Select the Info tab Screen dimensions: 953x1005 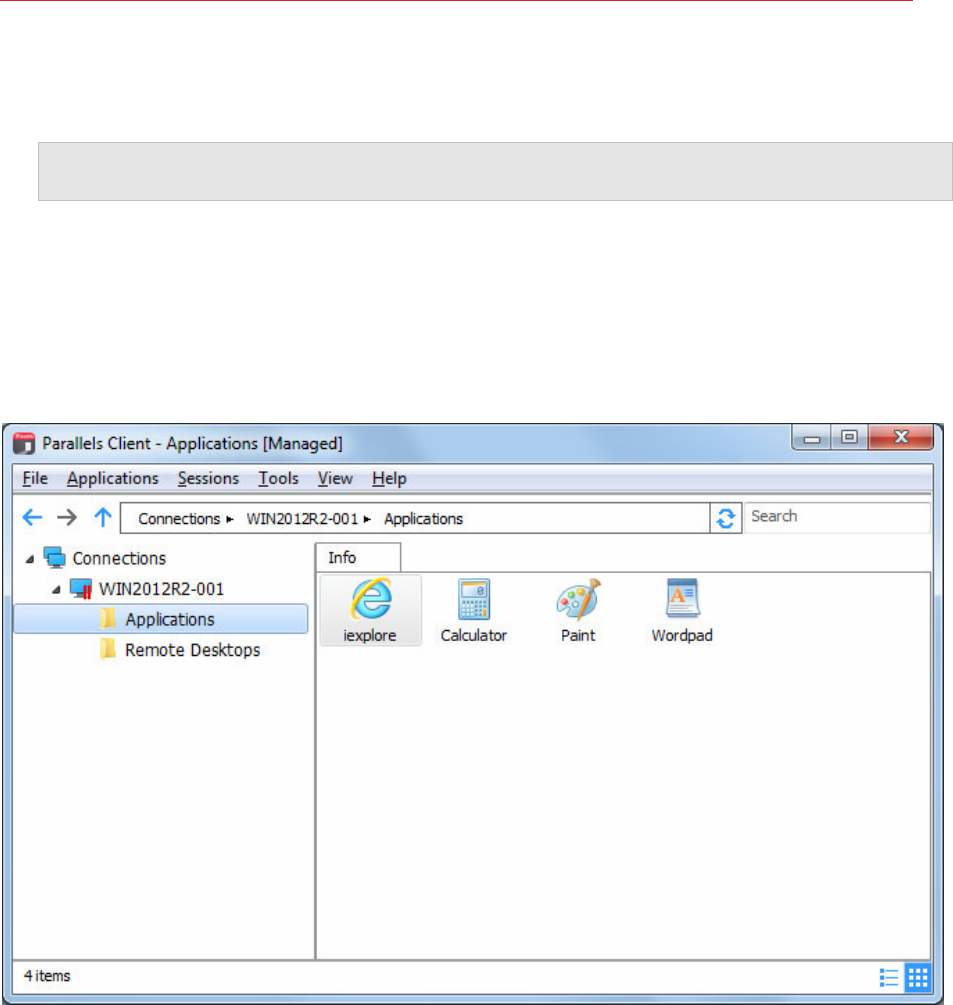(358, 558)
